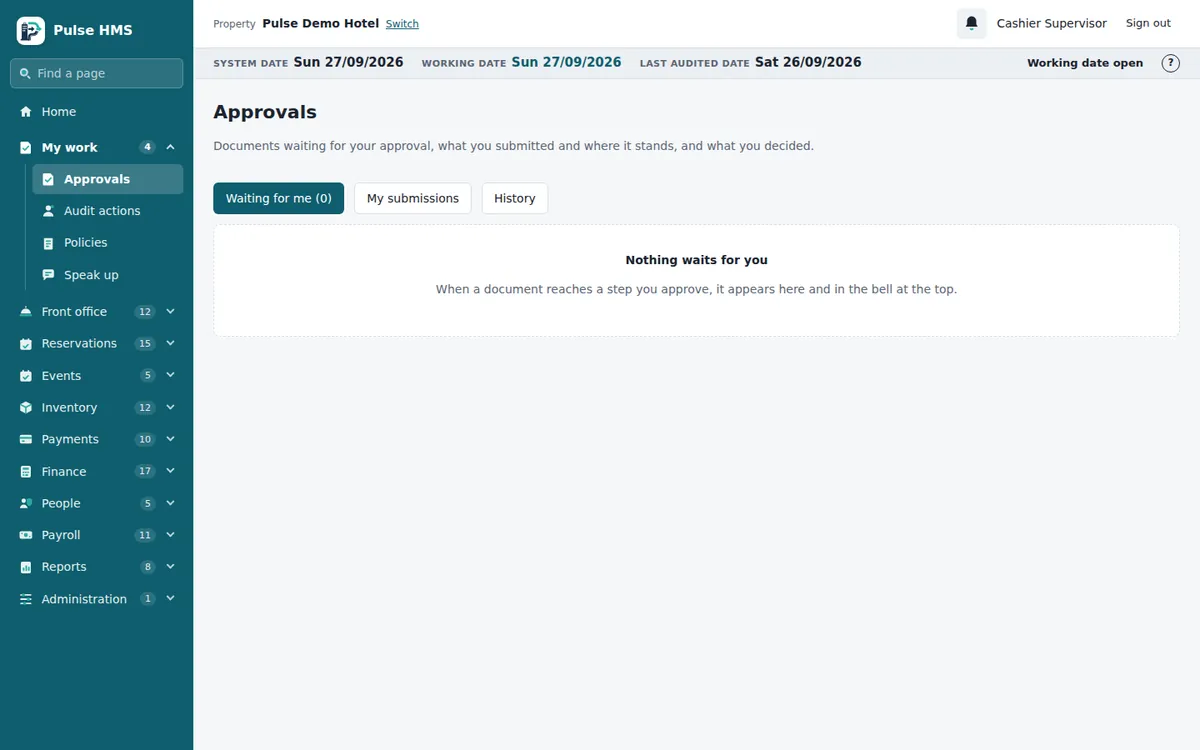Click the Inventory box icon
The image size is (1200, 750).
click(x=26, y=408)
